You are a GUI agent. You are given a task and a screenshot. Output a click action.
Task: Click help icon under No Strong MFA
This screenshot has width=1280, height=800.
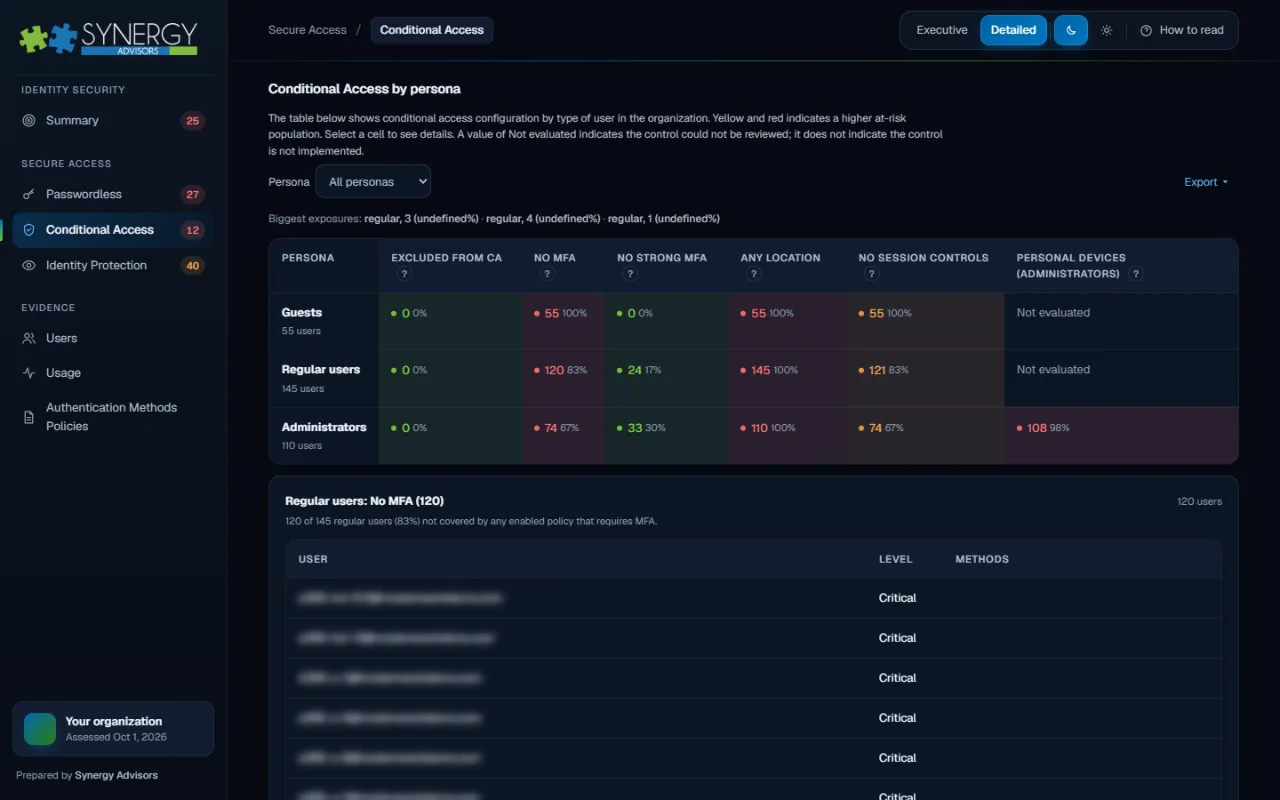click(x=631, y=274)
